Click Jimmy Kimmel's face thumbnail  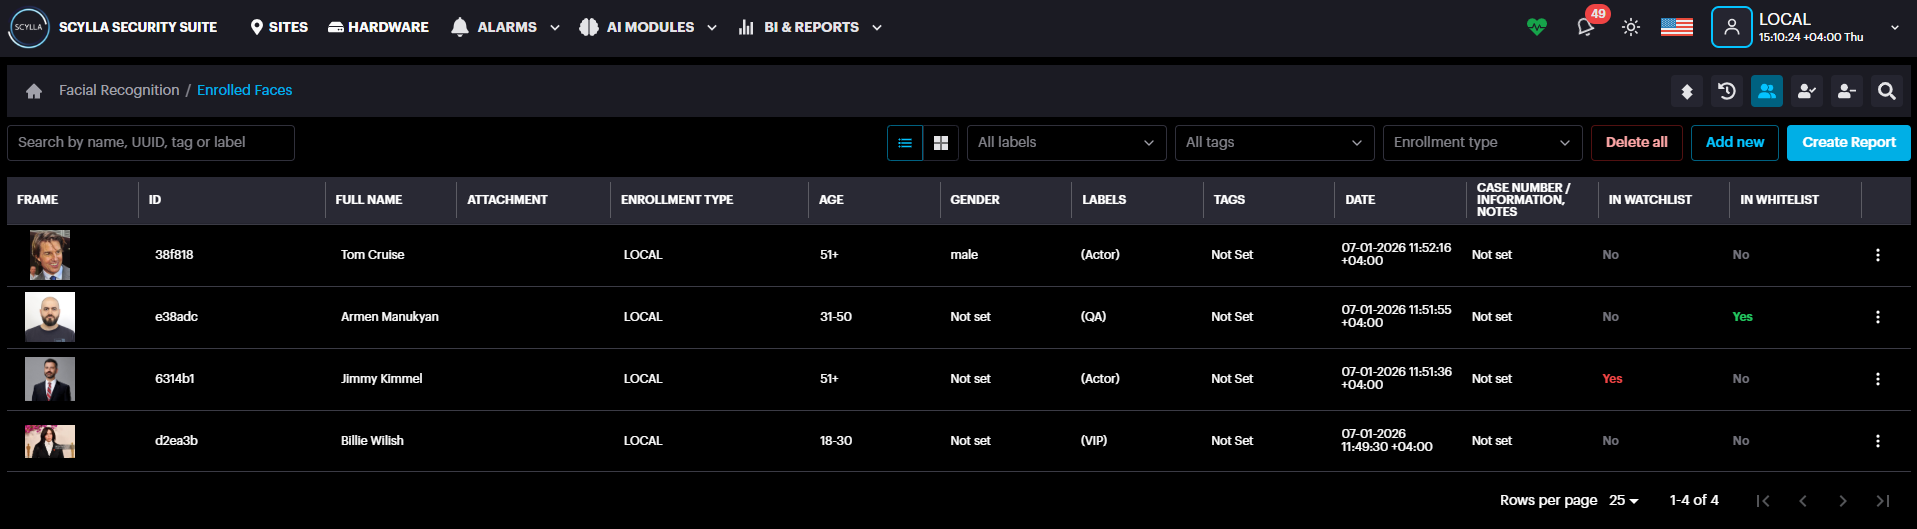[x=50, y=379]
